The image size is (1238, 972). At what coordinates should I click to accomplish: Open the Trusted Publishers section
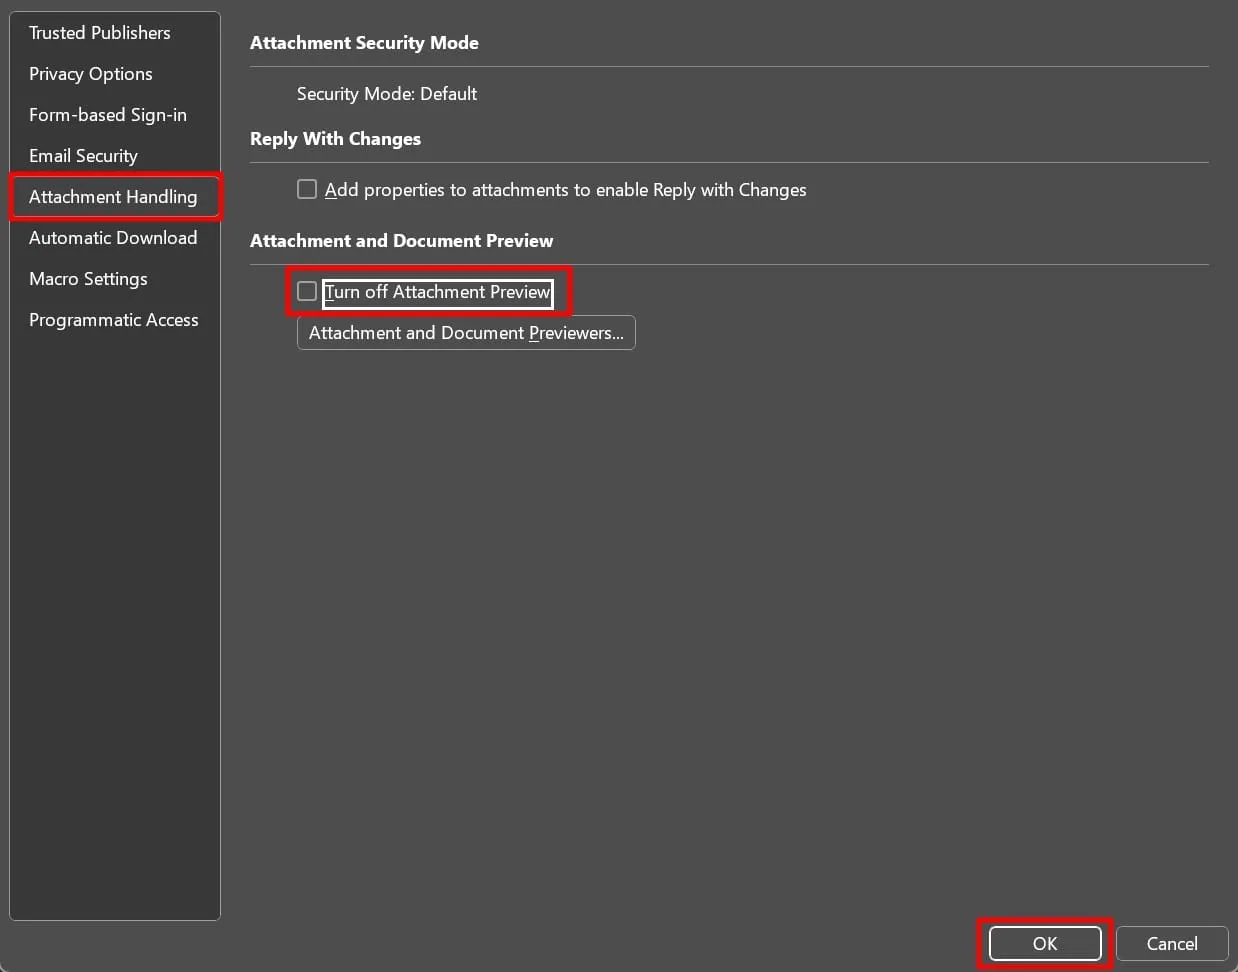tap(99, 32)
